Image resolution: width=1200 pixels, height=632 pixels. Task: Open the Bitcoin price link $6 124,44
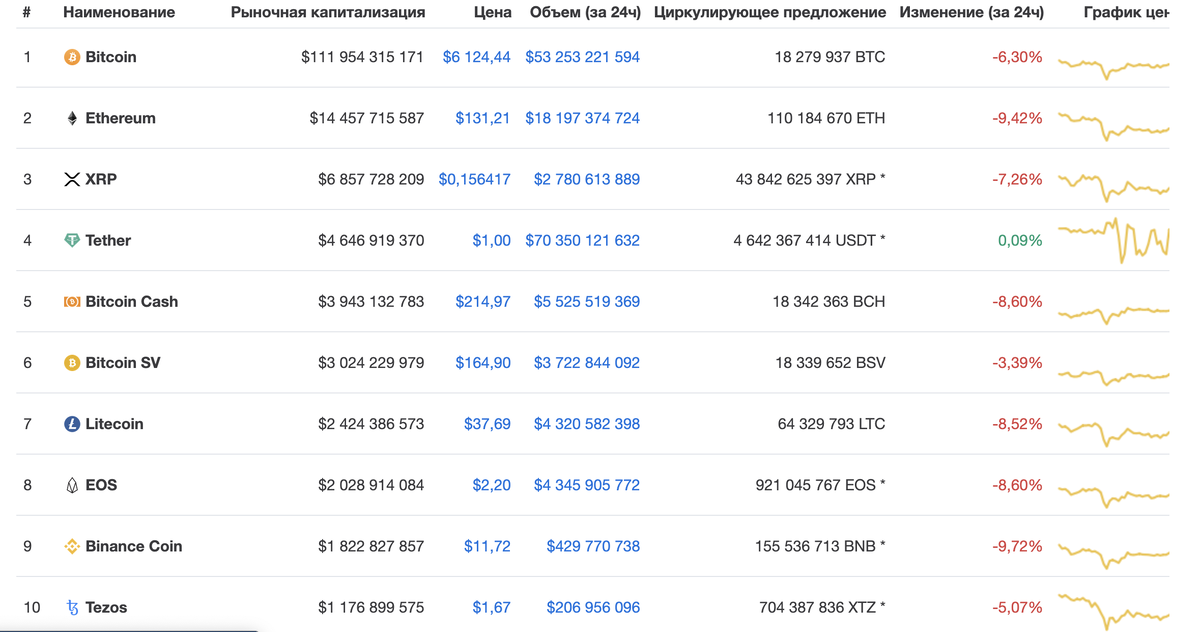click(477, 57)
